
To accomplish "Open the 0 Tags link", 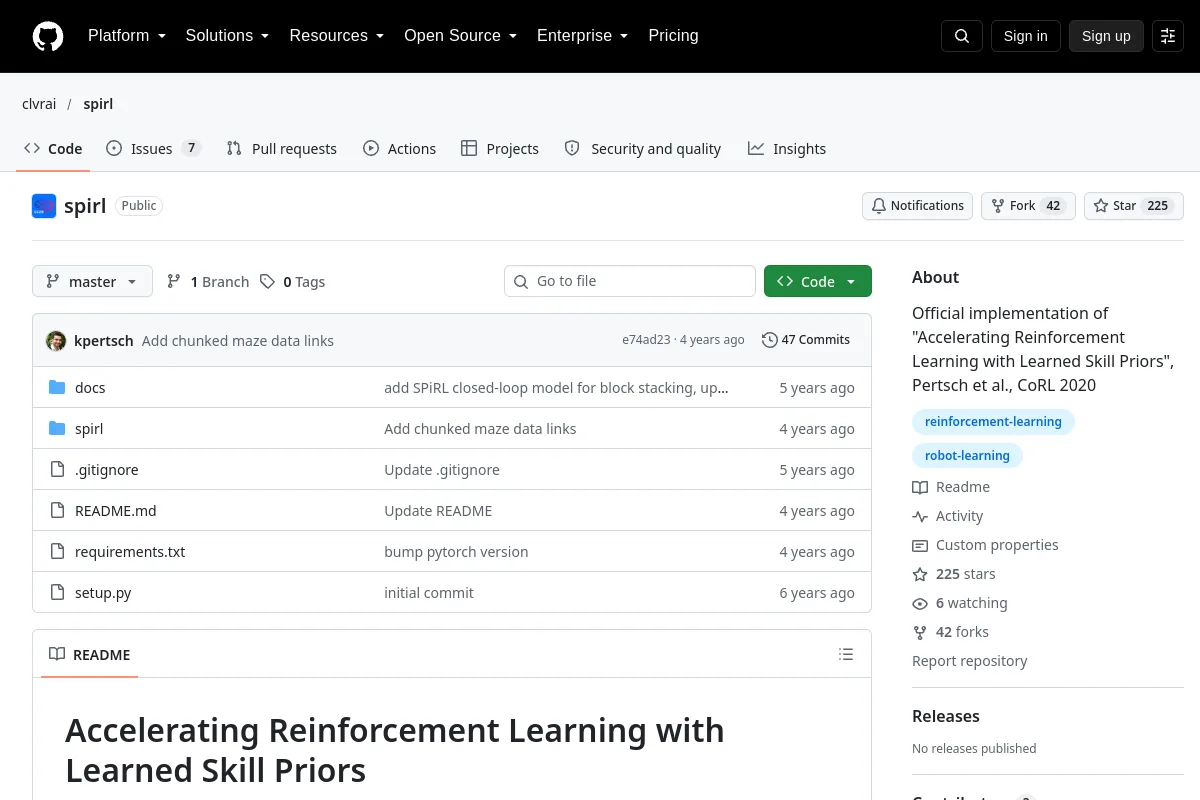I will click(x=292, y=282).
